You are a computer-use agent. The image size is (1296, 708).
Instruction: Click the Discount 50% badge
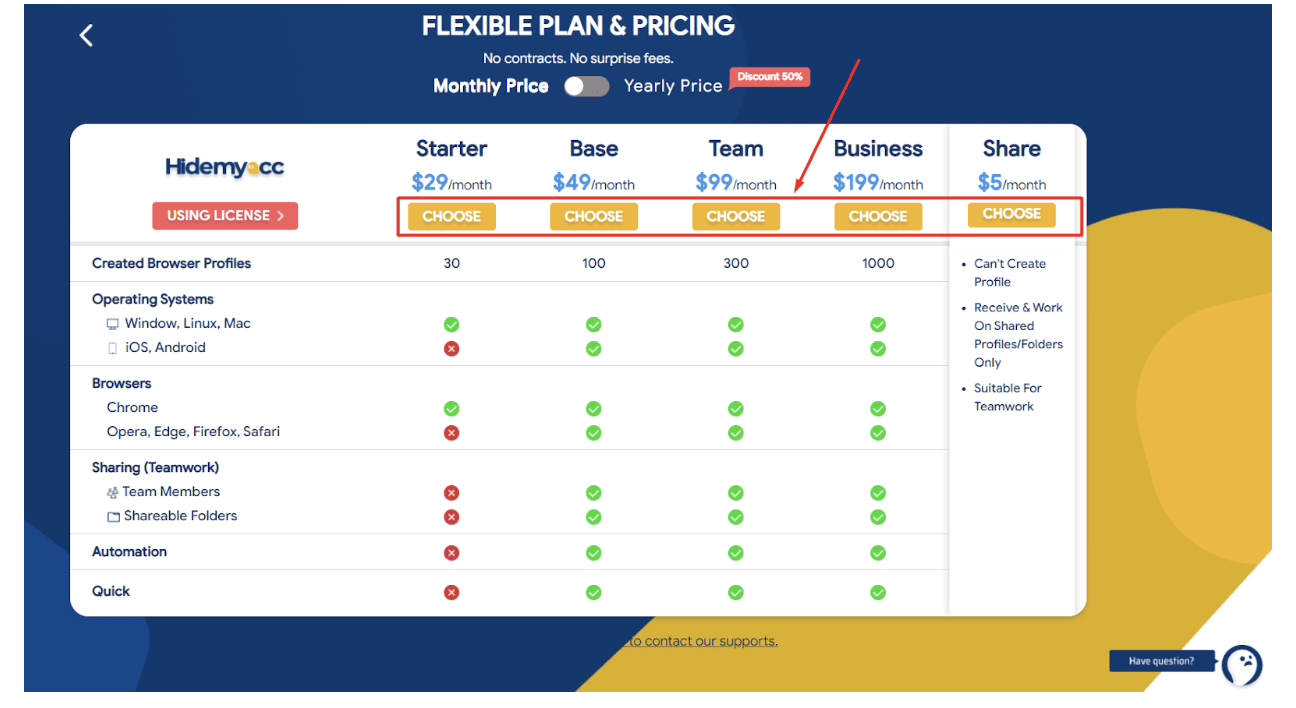769,77
